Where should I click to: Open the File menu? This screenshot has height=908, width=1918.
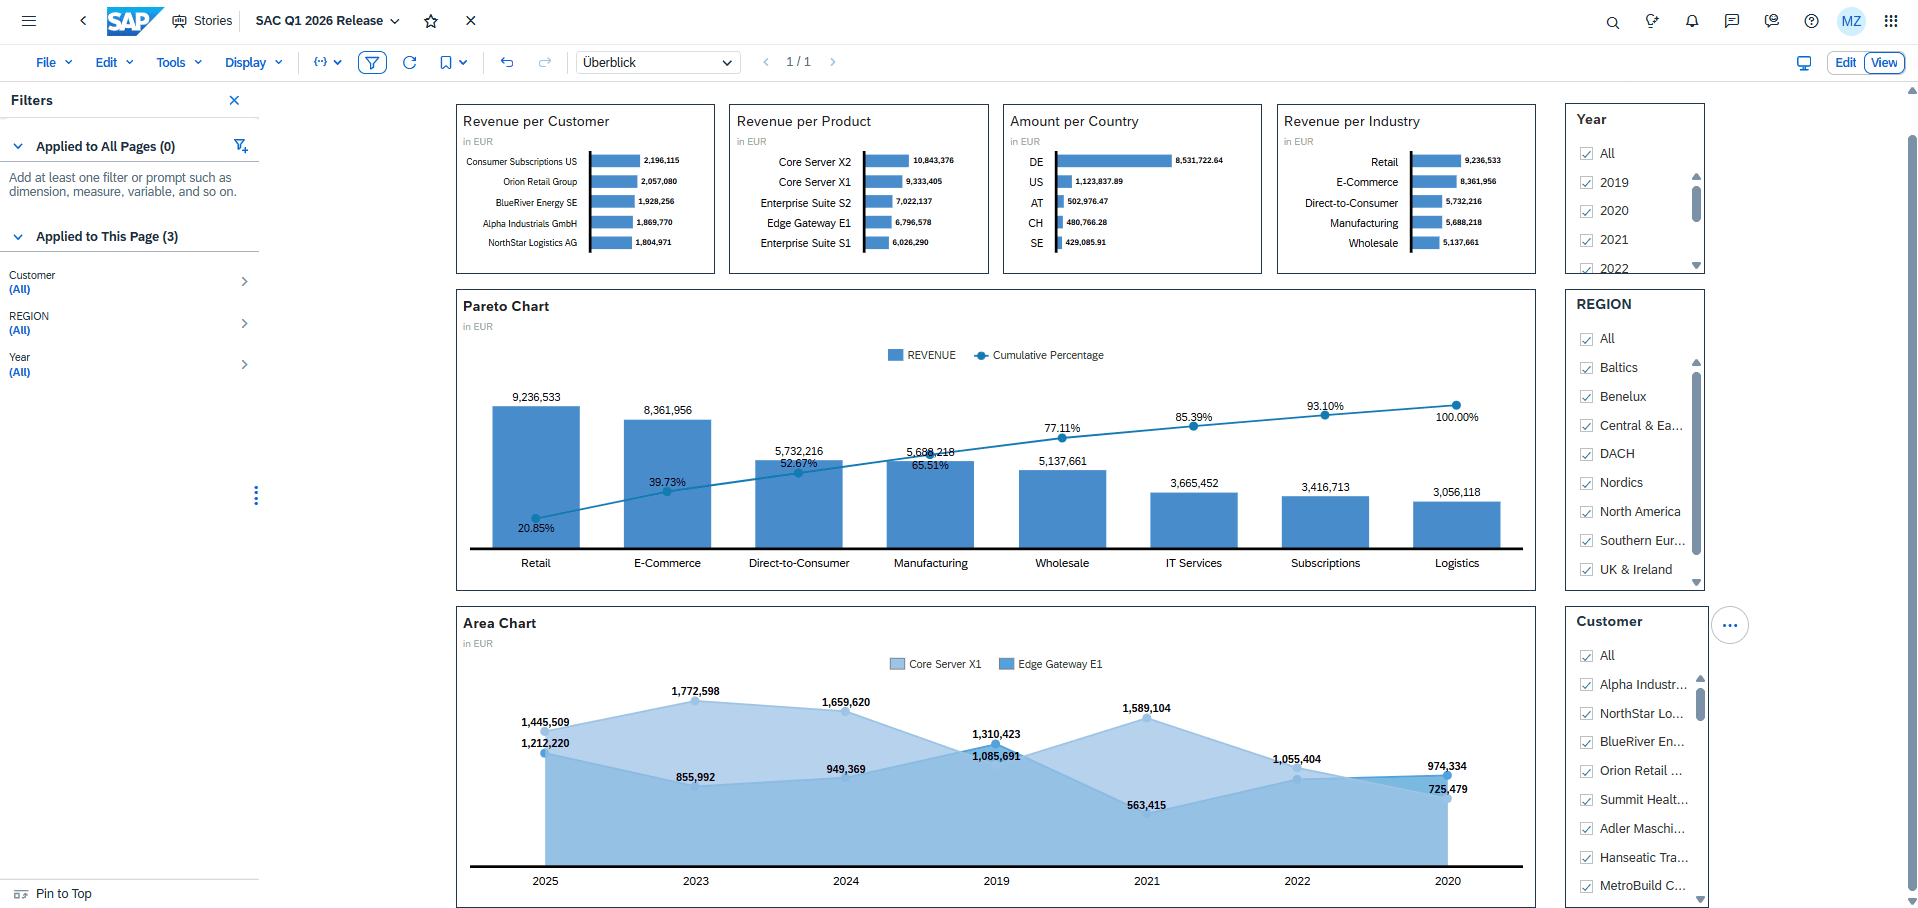54,63
